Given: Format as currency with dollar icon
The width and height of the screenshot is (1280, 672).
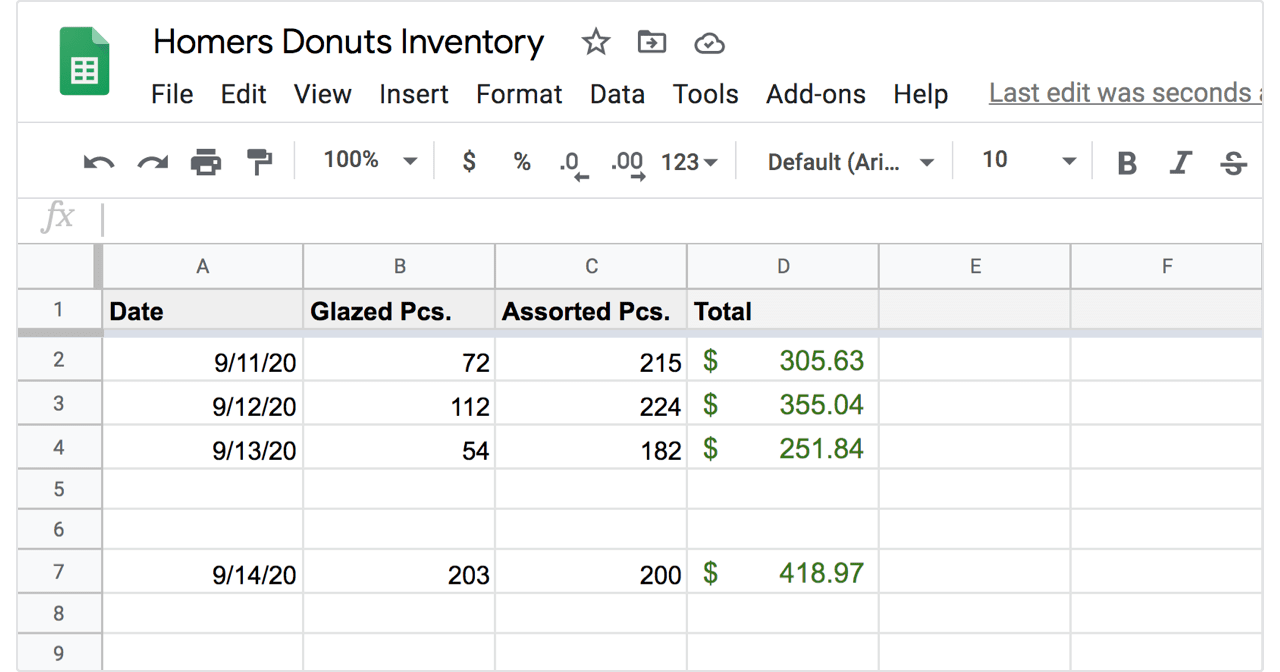Looking at the screenshot, I should tap(469, 161).
